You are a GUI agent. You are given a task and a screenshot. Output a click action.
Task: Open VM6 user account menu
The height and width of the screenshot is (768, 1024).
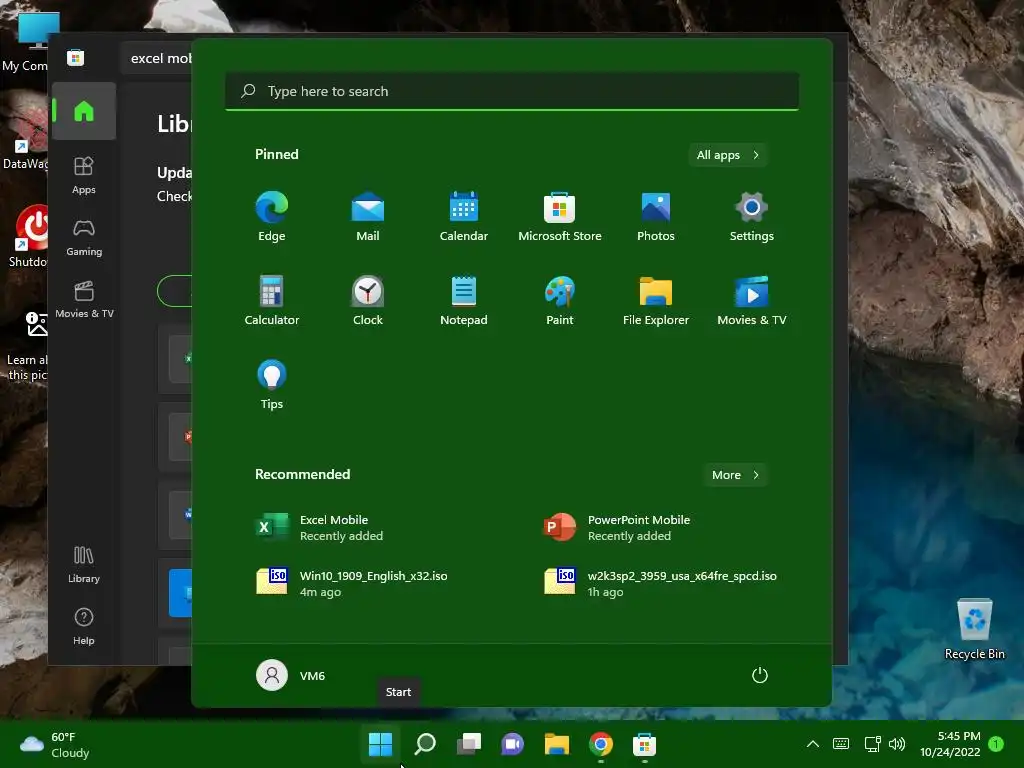click(x=291, y=675)
